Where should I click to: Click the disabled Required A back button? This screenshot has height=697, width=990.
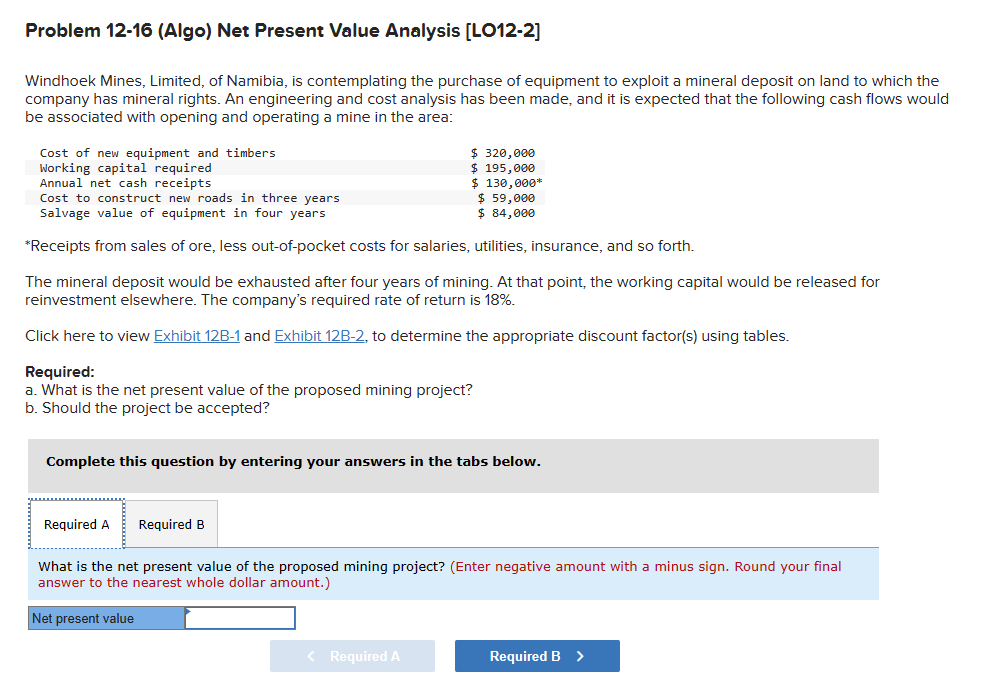tap(352, 655)
